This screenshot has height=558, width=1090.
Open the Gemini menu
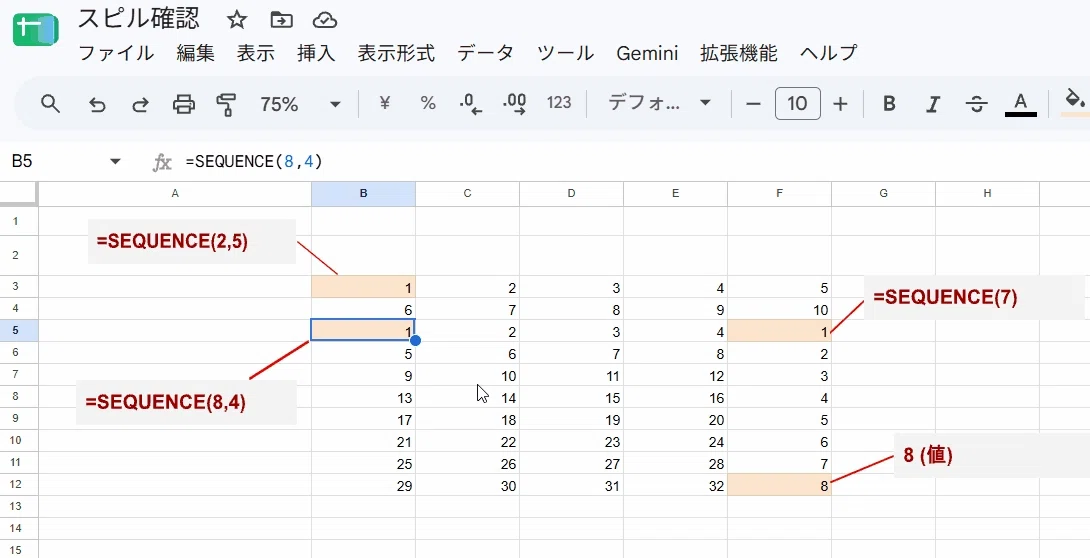click(x=647, y=53)
